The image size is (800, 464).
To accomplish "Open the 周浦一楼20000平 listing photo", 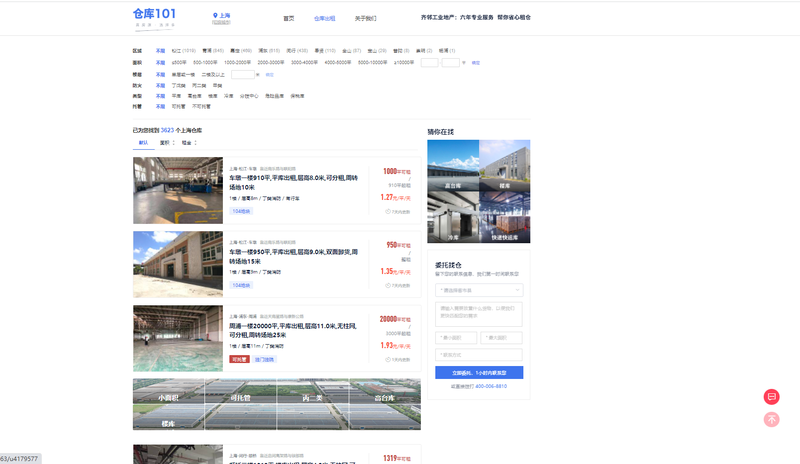I will click(178, 338).
